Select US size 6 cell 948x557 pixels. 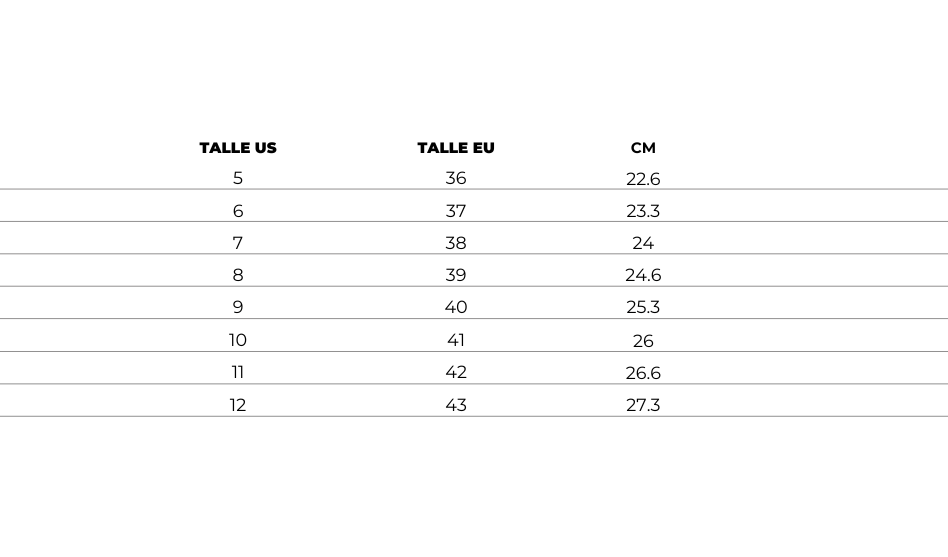click(238, 211)
